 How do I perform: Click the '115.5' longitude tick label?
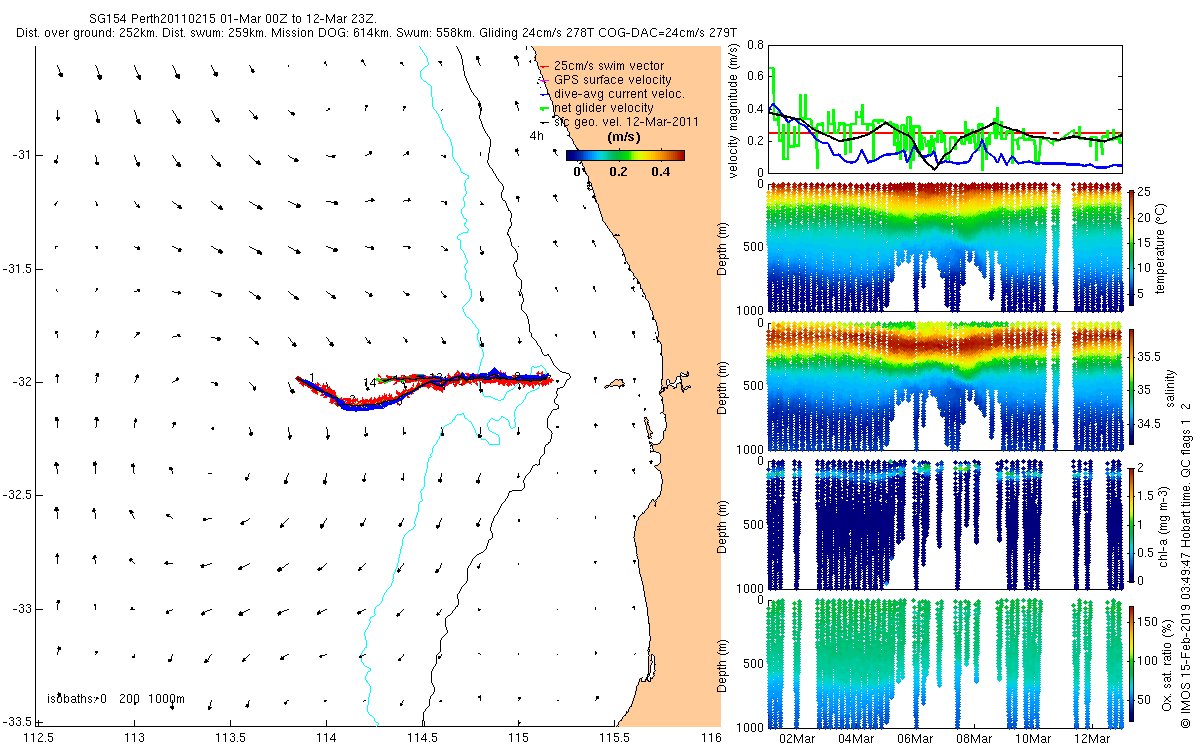[x=615, y=738]
